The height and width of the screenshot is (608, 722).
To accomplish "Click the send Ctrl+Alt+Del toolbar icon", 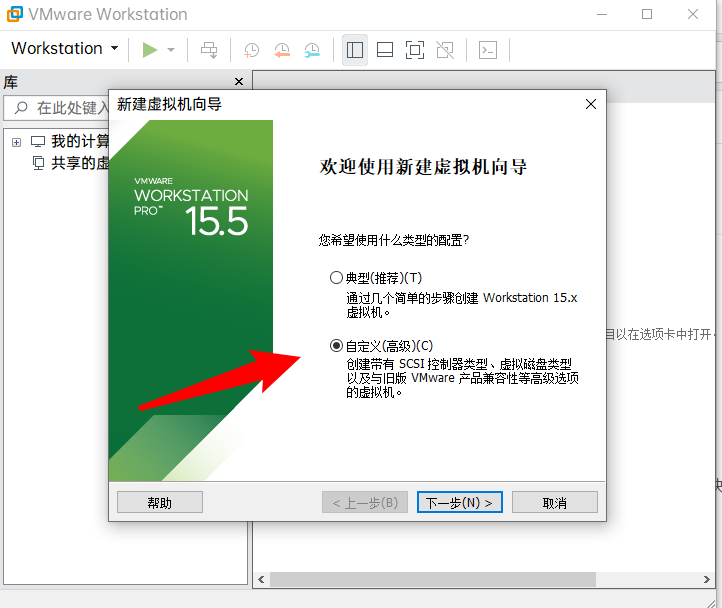I will tap(209, 50).
